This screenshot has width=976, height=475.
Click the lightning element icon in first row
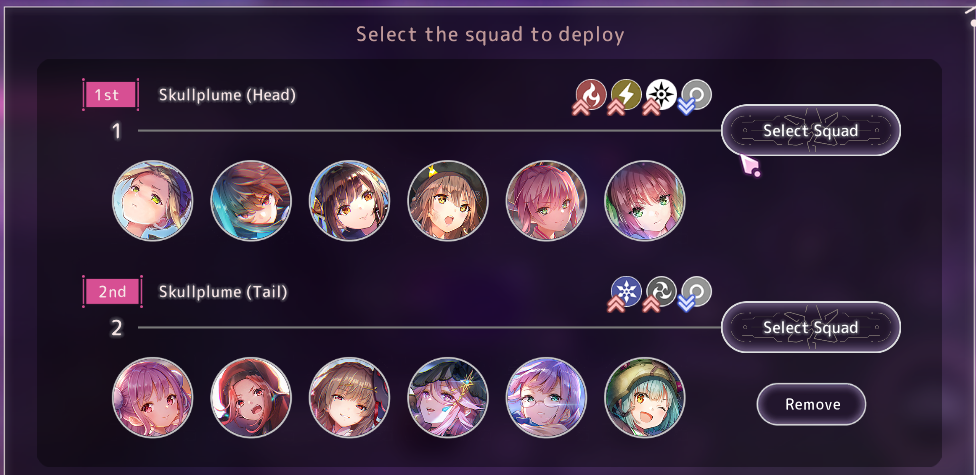coord(626,95)
